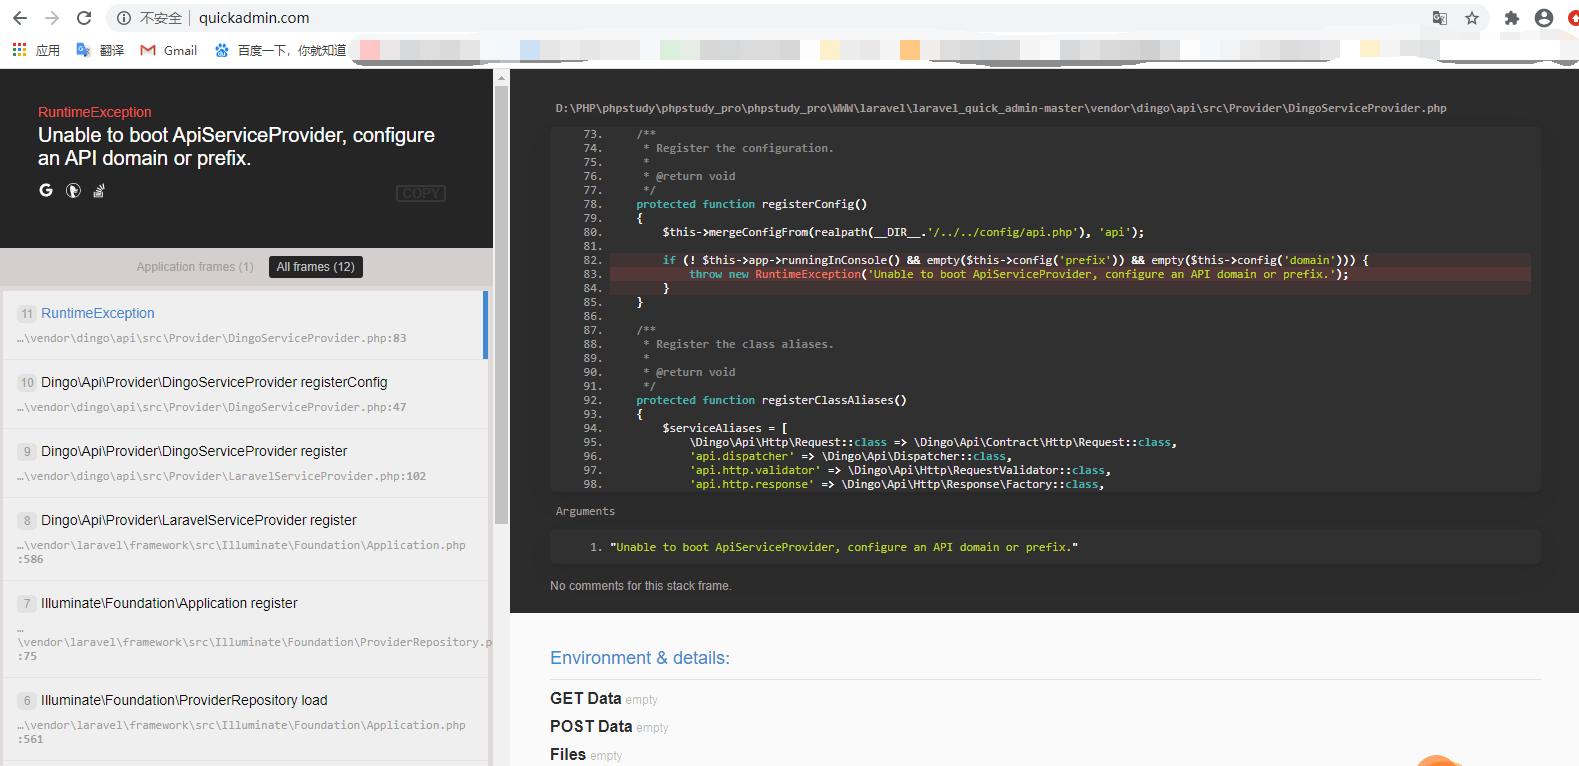Switch to the Application frames (1) tab

coord(195,267)
